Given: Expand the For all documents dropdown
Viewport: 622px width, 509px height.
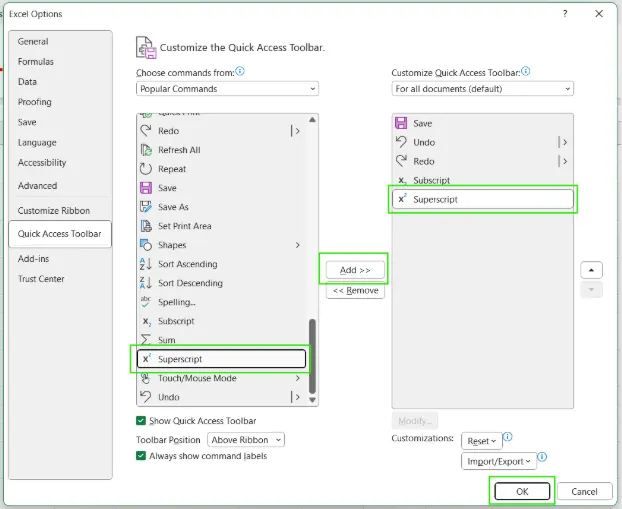Looking at the screenshot, I should (483, 89).
